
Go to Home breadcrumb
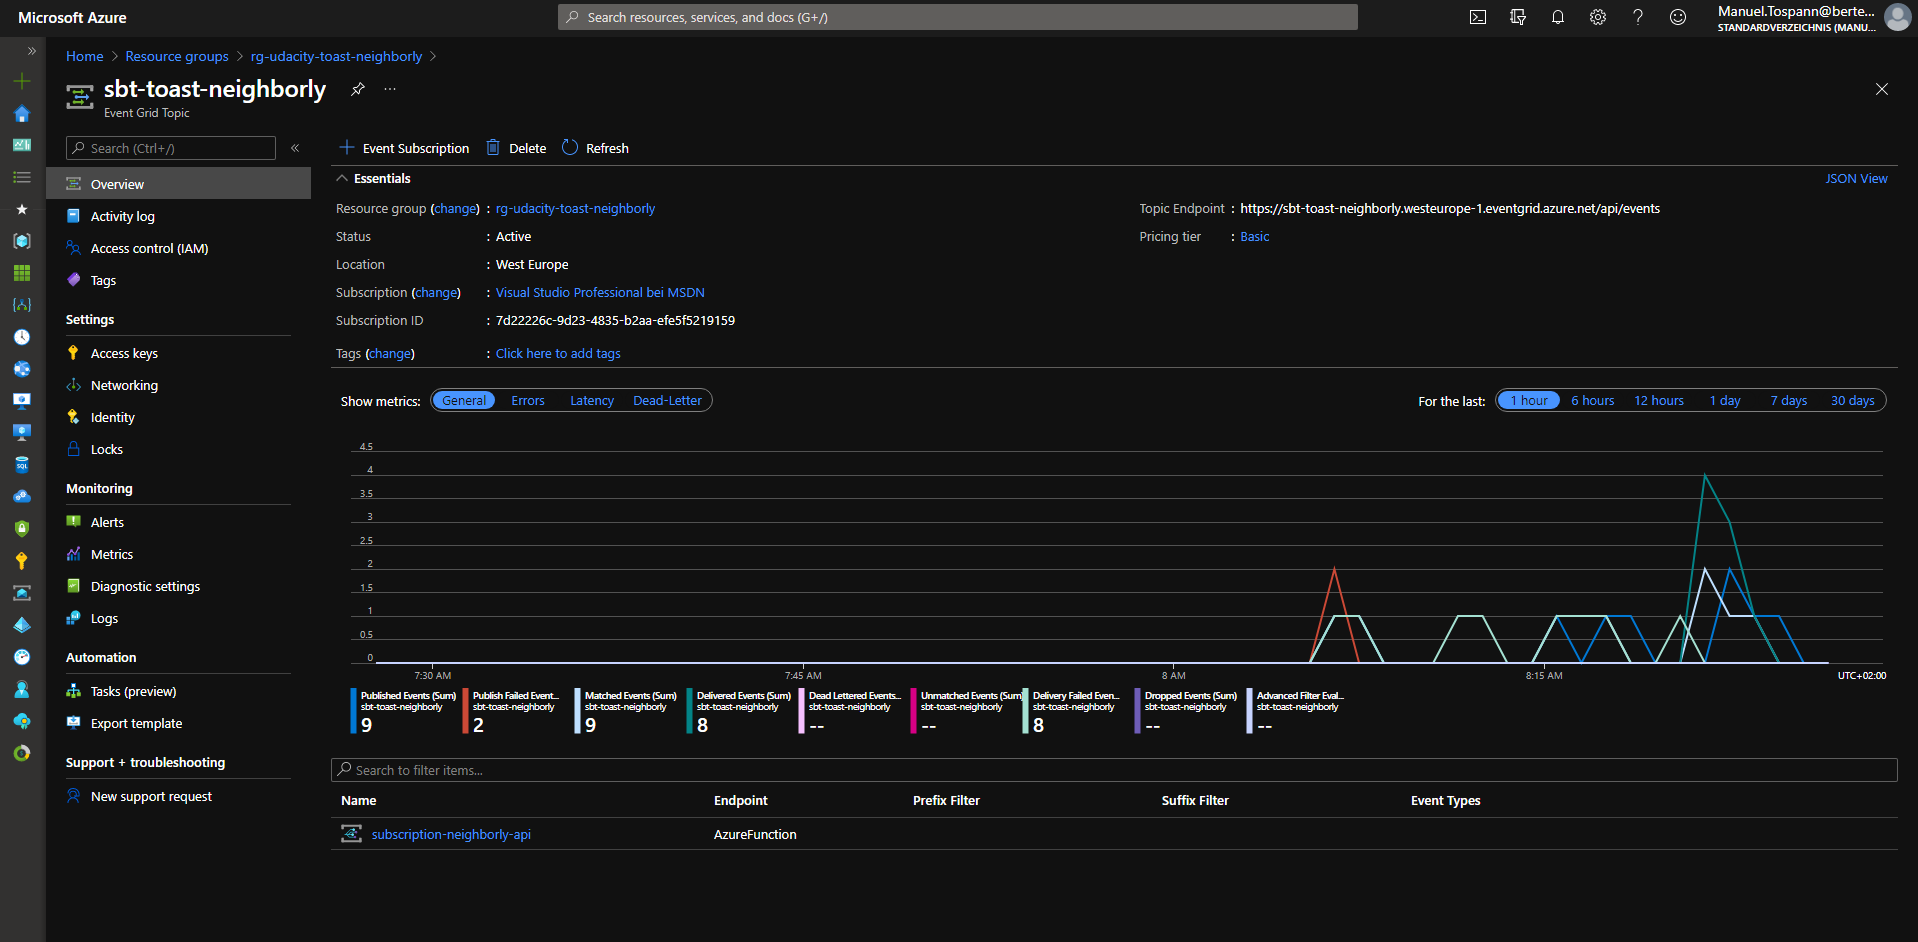(x=85, y=57)
